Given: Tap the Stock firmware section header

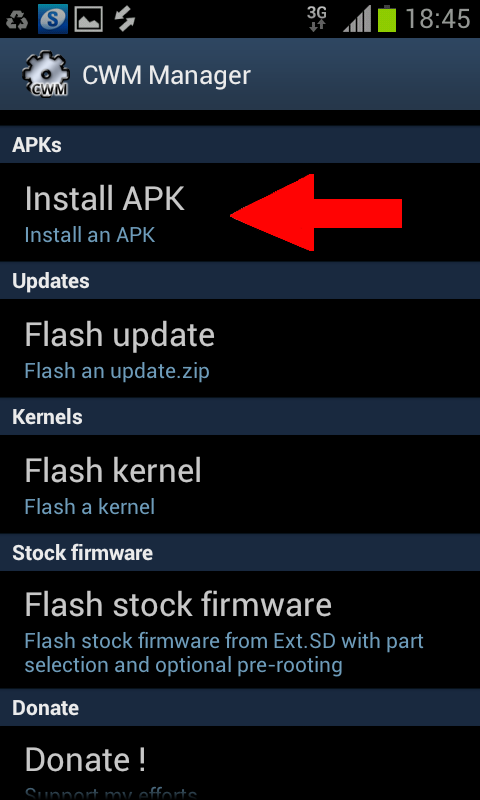Looking at the screenshot, I should (x=240, y=553).
